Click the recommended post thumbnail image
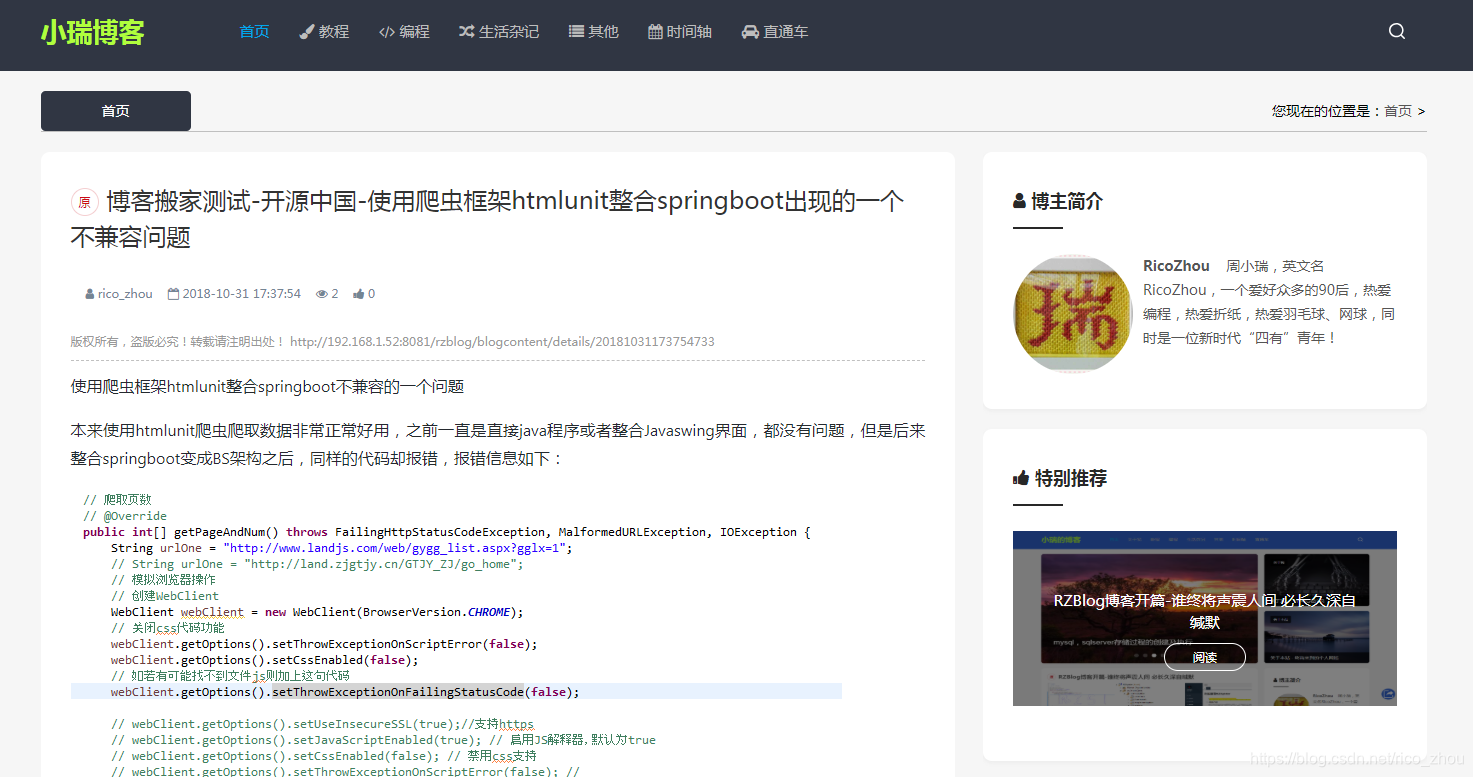This screenshot has height=777, width=1473. click(1205, 618)
